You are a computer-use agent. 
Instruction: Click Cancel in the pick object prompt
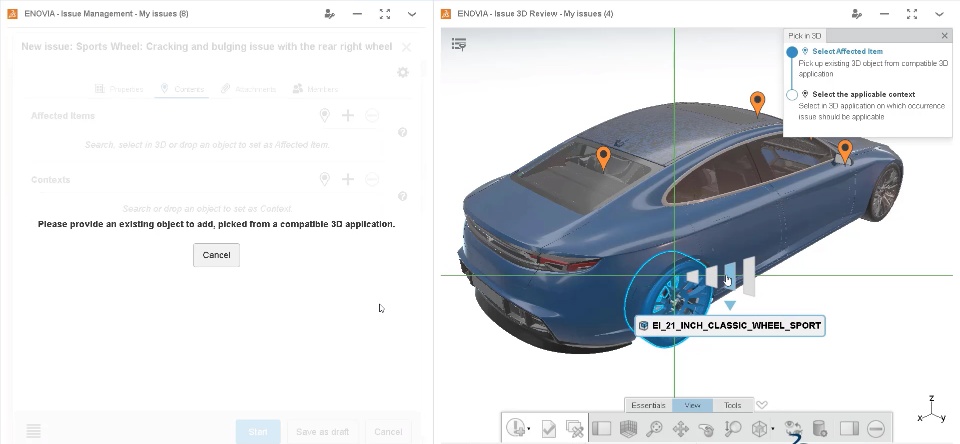pos(216,255)
